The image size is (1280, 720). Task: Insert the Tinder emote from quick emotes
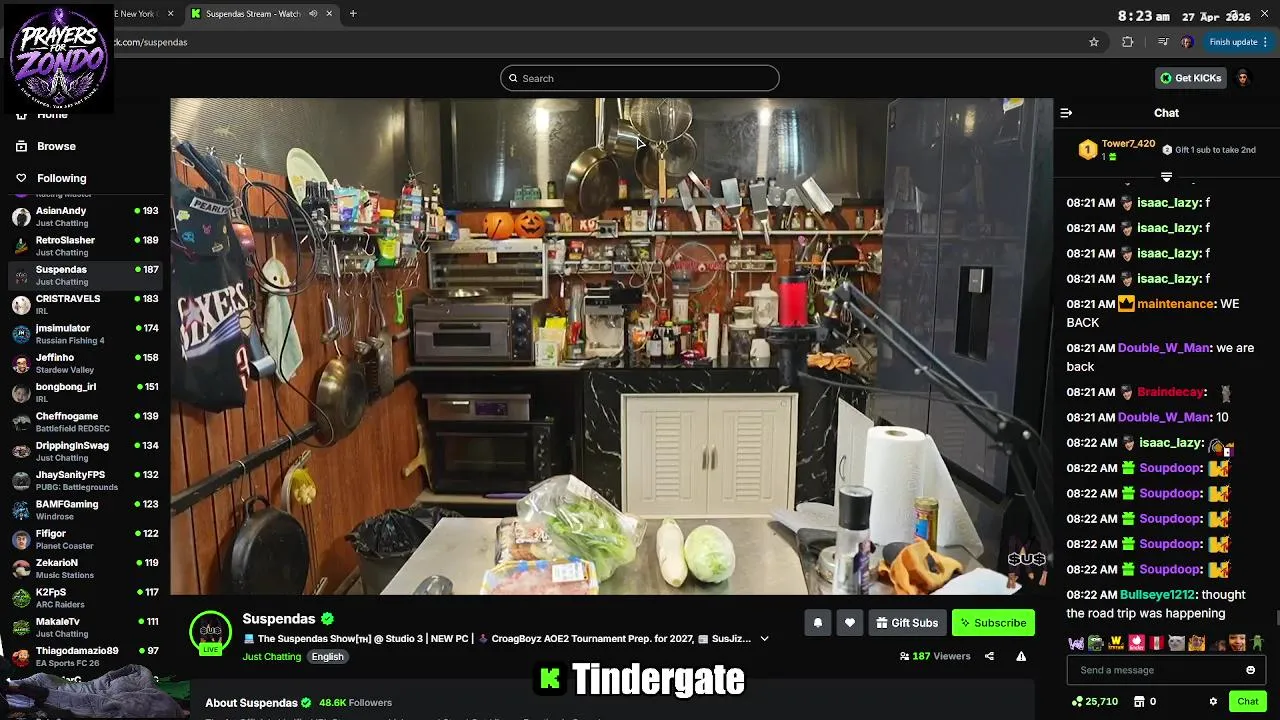pyautogui.click(x=1136, y=643)
